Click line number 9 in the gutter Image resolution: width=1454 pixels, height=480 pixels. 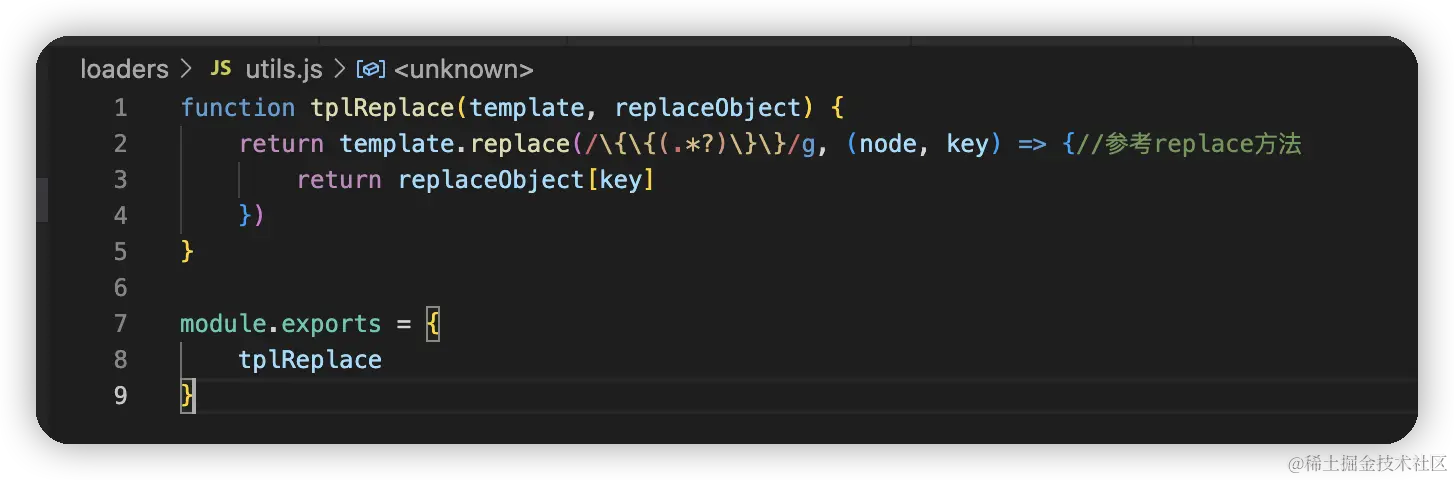coord(120,396)
